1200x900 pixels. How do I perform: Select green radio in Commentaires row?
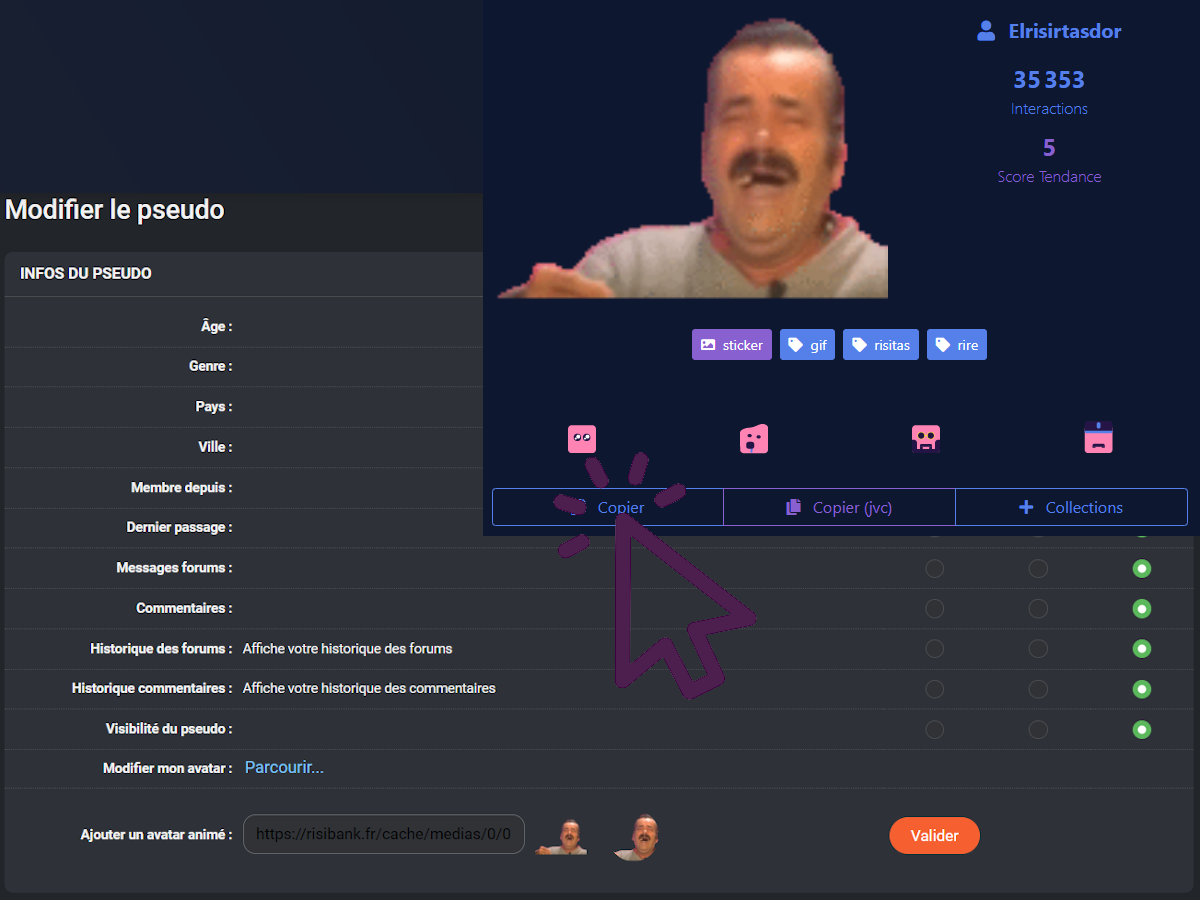coord(1142,609)
